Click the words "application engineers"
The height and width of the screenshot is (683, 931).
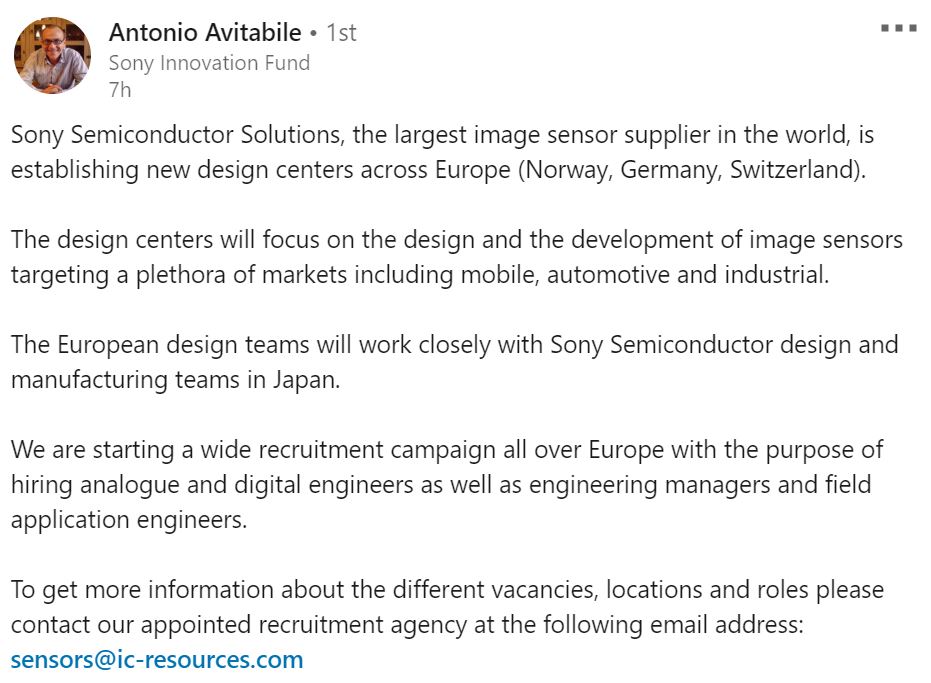(128, 520)
